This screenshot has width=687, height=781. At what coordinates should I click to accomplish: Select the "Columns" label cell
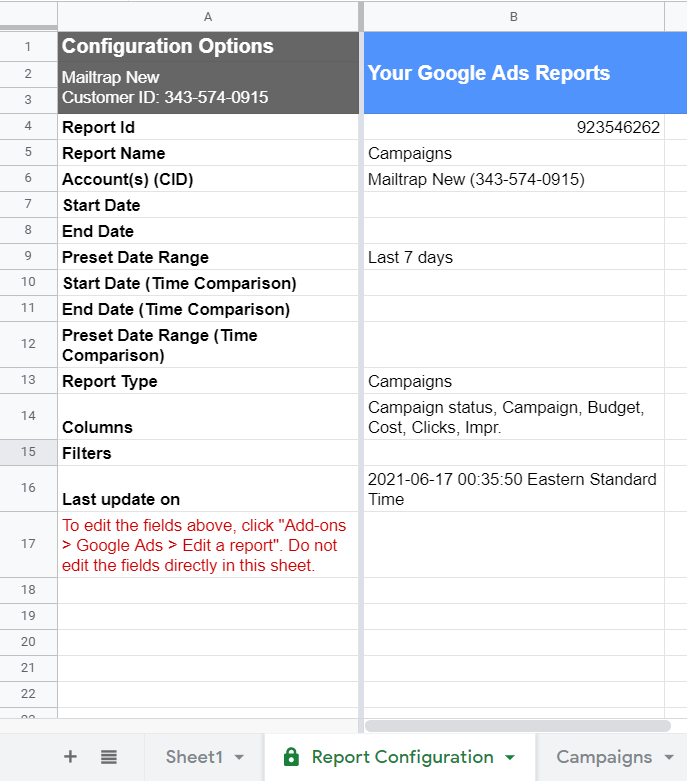pos(208,417)
